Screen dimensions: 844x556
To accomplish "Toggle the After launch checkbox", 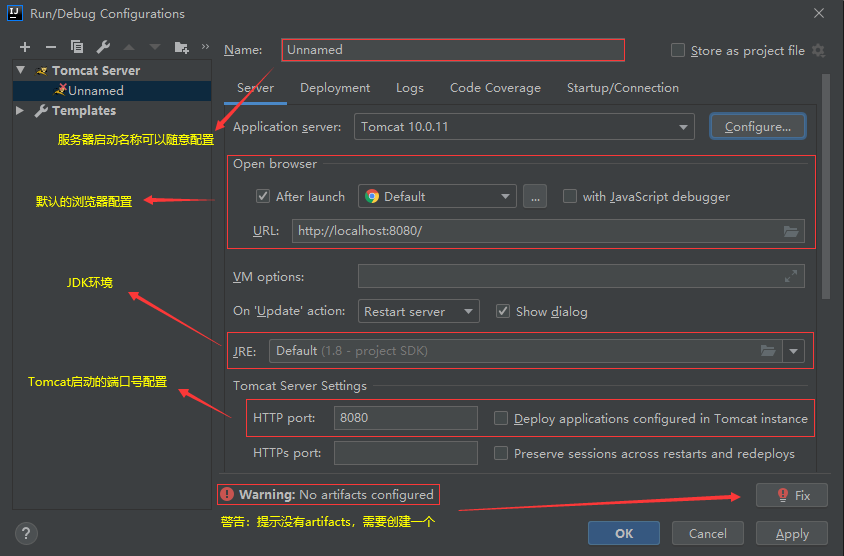I will 263,196.
